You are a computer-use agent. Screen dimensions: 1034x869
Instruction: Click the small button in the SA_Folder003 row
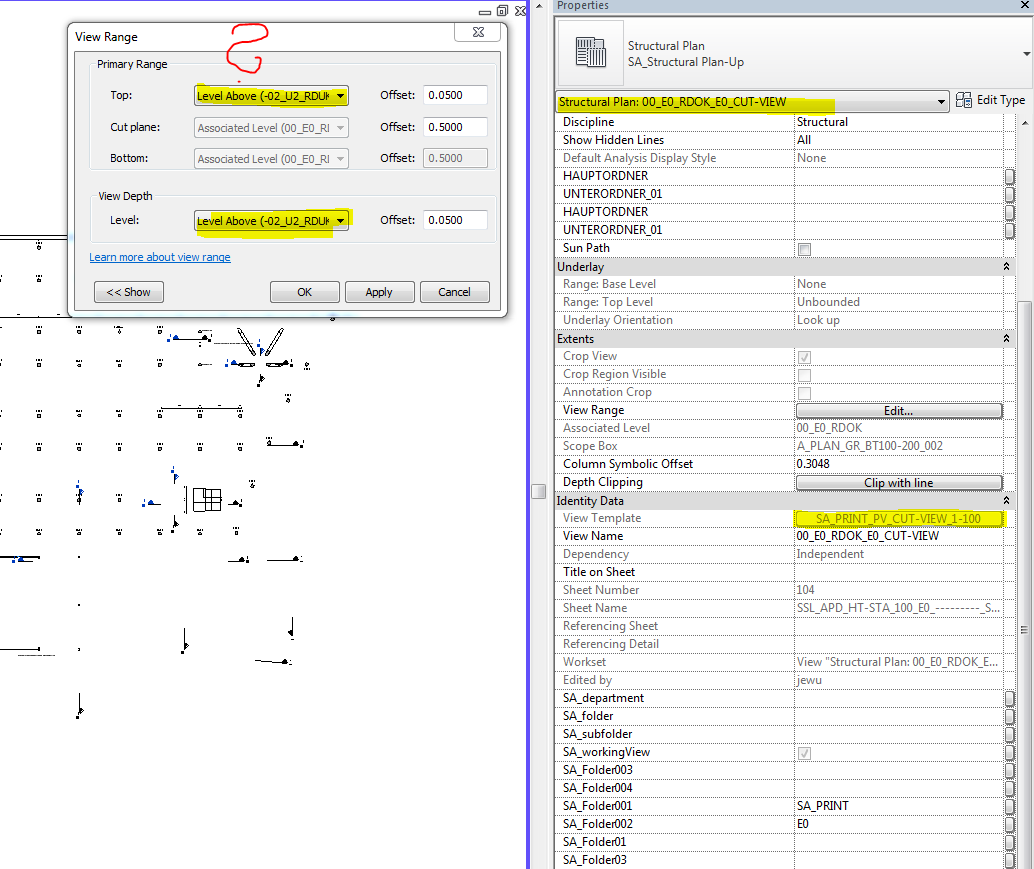[1009, 770]
